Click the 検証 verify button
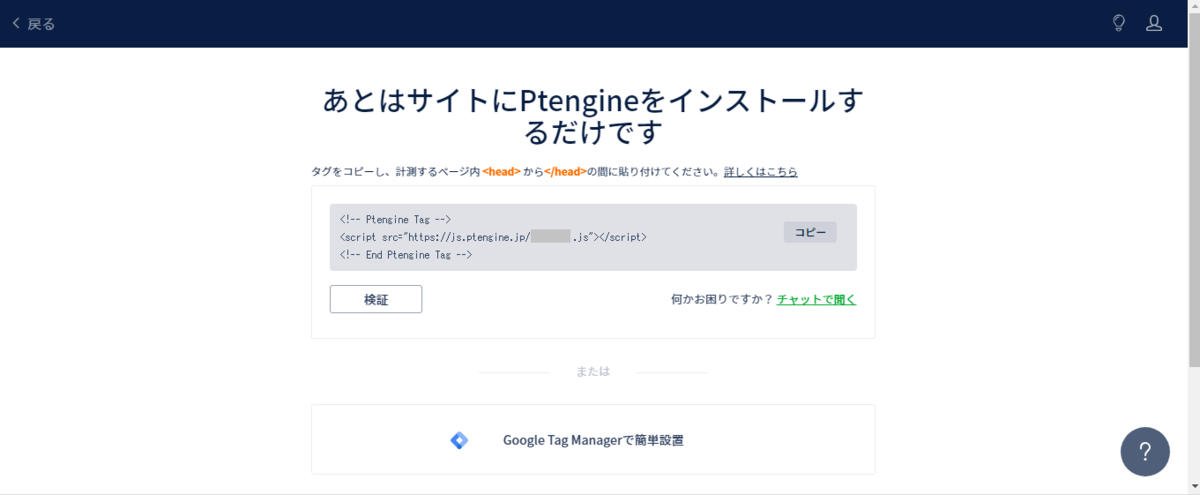This screenshot has width=1200, height=495. click(x=376, y=299)
